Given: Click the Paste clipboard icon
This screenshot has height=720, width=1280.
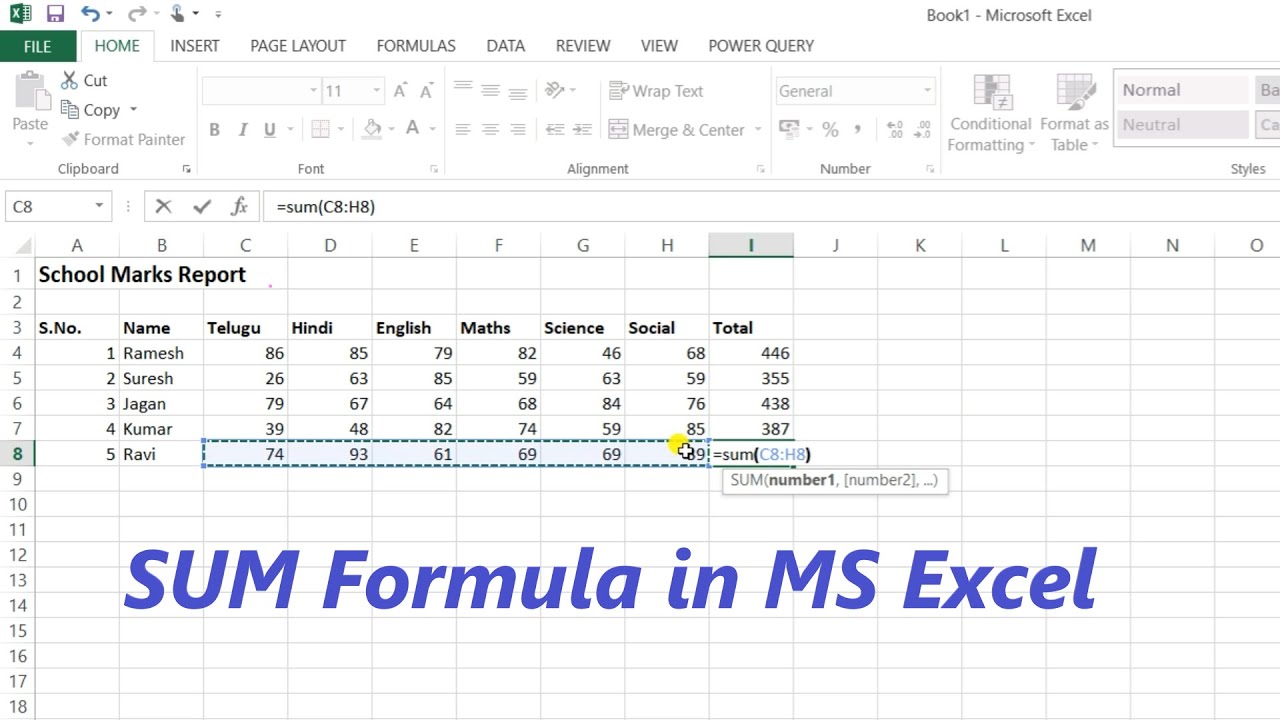Looking at the screenshot, I should click(30, 92).
